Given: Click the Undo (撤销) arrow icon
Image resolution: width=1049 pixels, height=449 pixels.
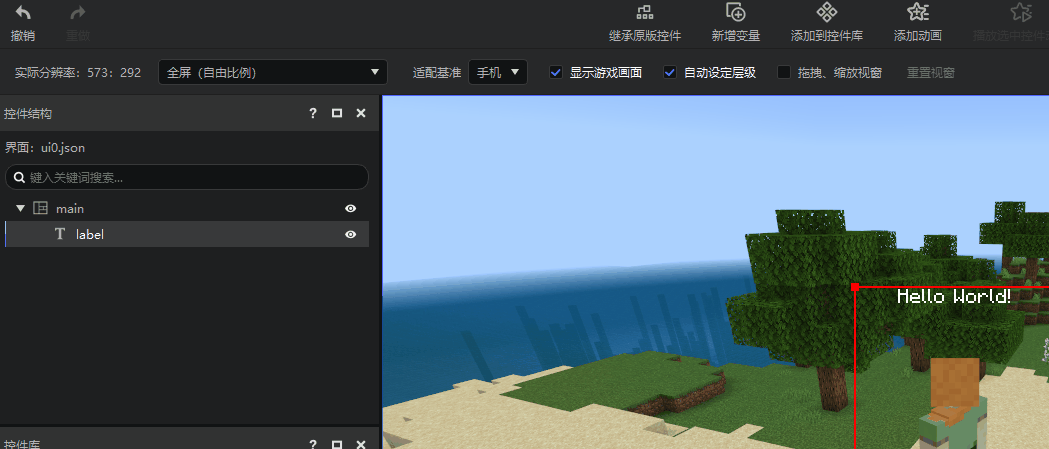Looking at the screenshot, I should [23, 13].
